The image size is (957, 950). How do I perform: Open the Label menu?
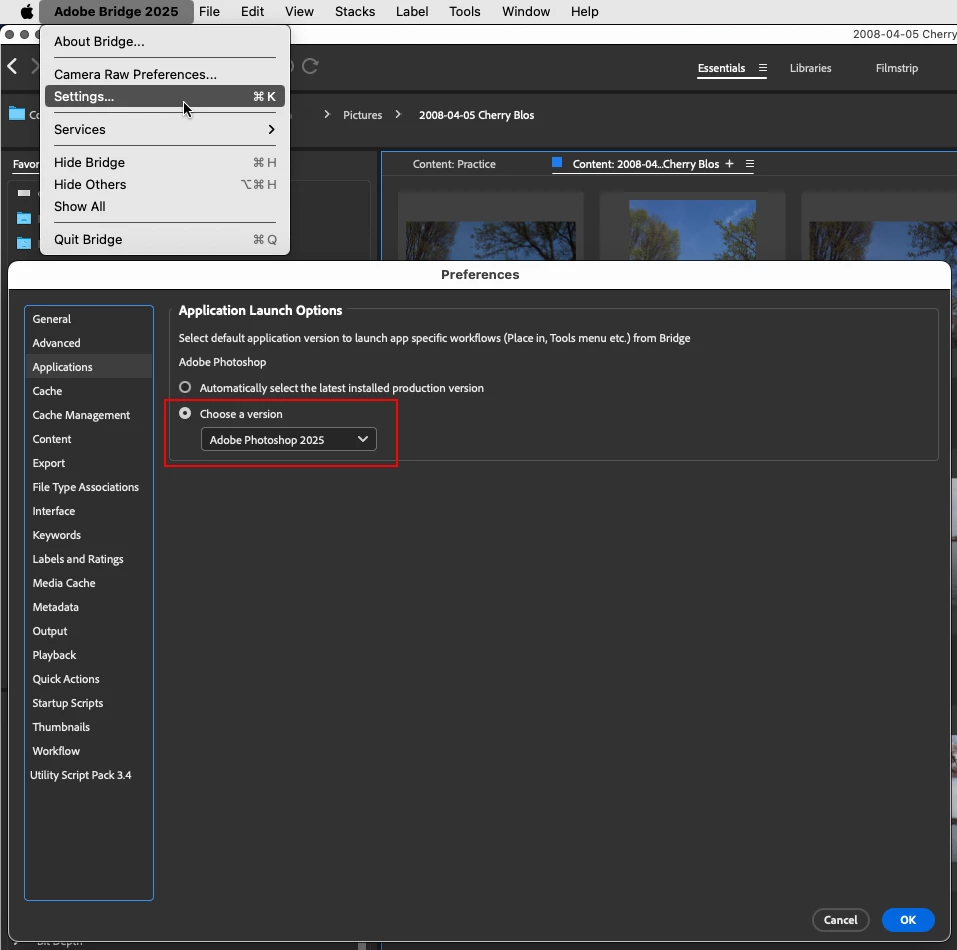412,12
